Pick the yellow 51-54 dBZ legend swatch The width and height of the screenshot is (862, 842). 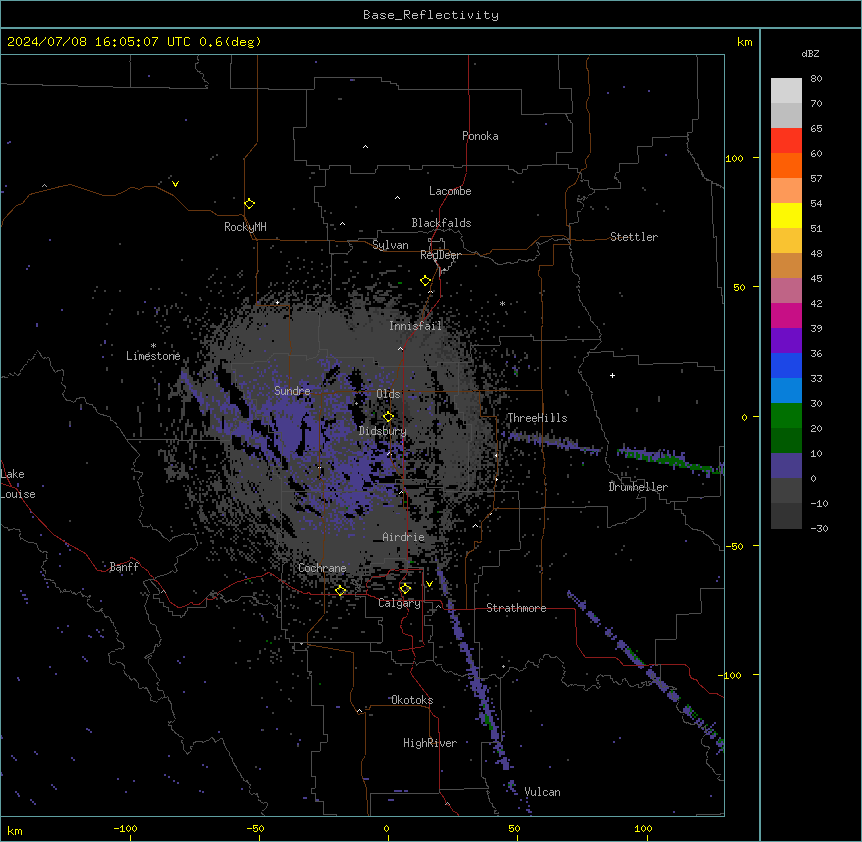point(786,215)
